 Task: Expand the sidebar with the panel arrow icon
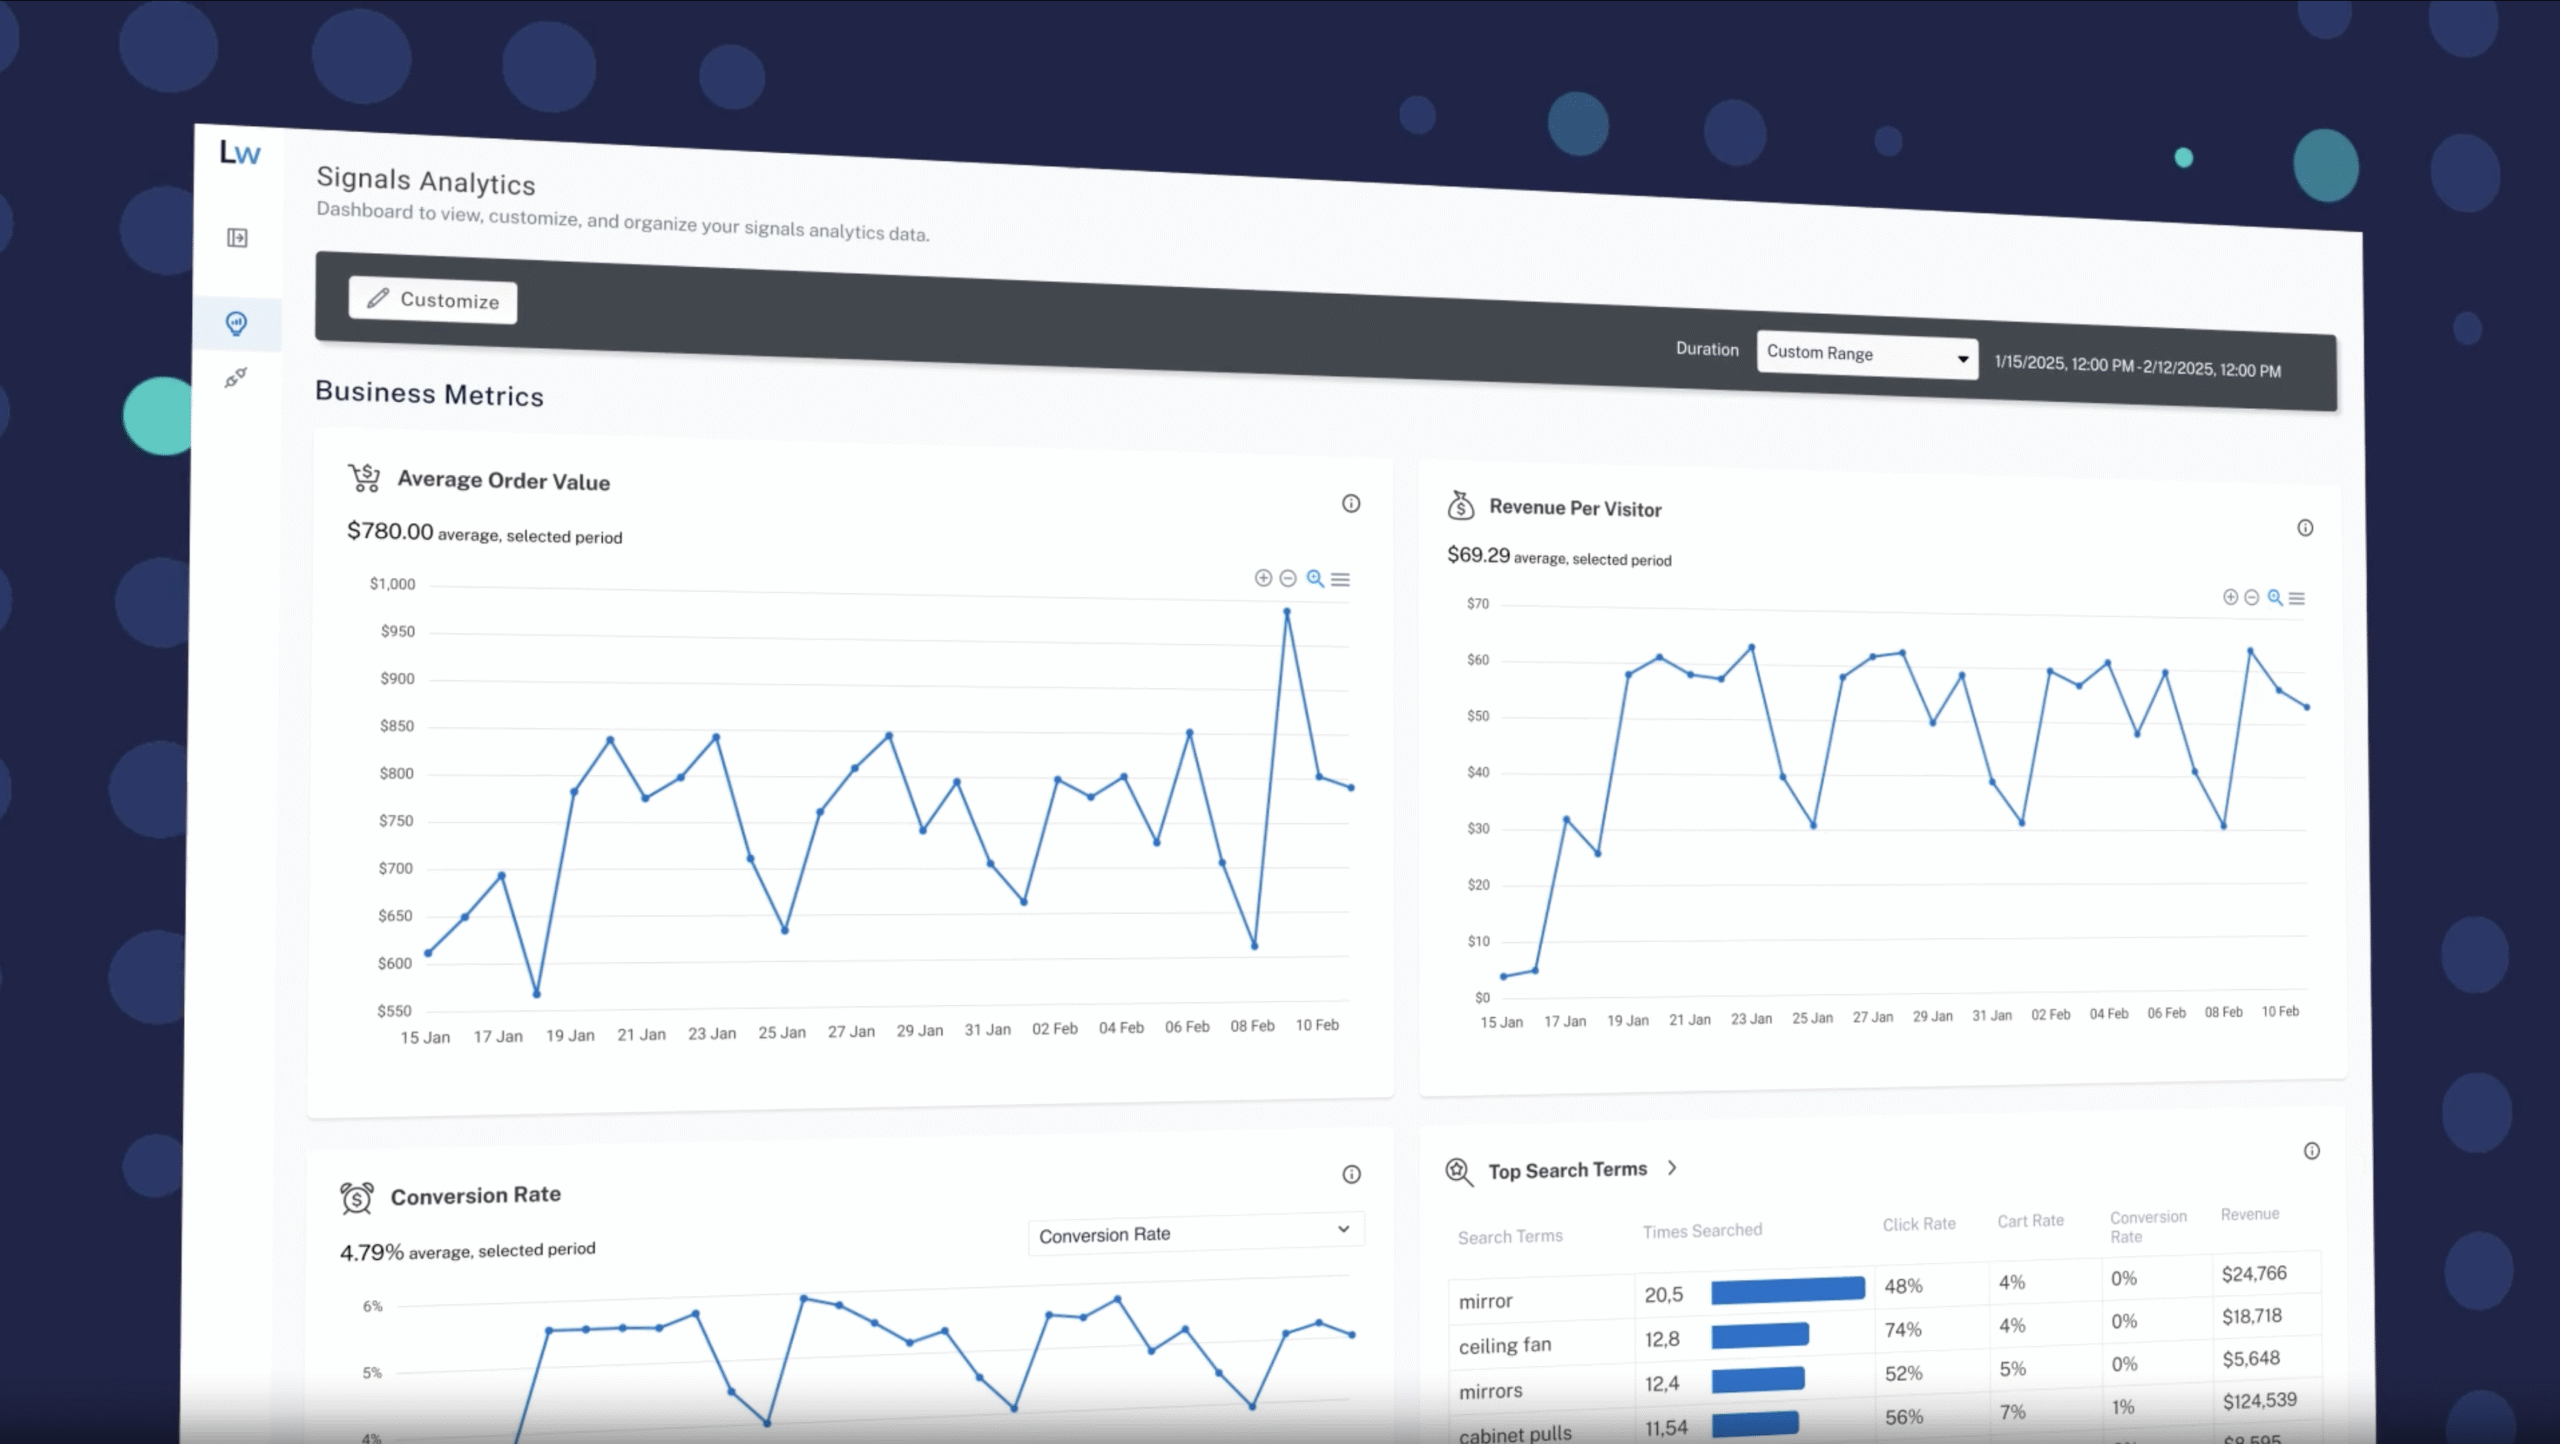click(x=237, y=237)
